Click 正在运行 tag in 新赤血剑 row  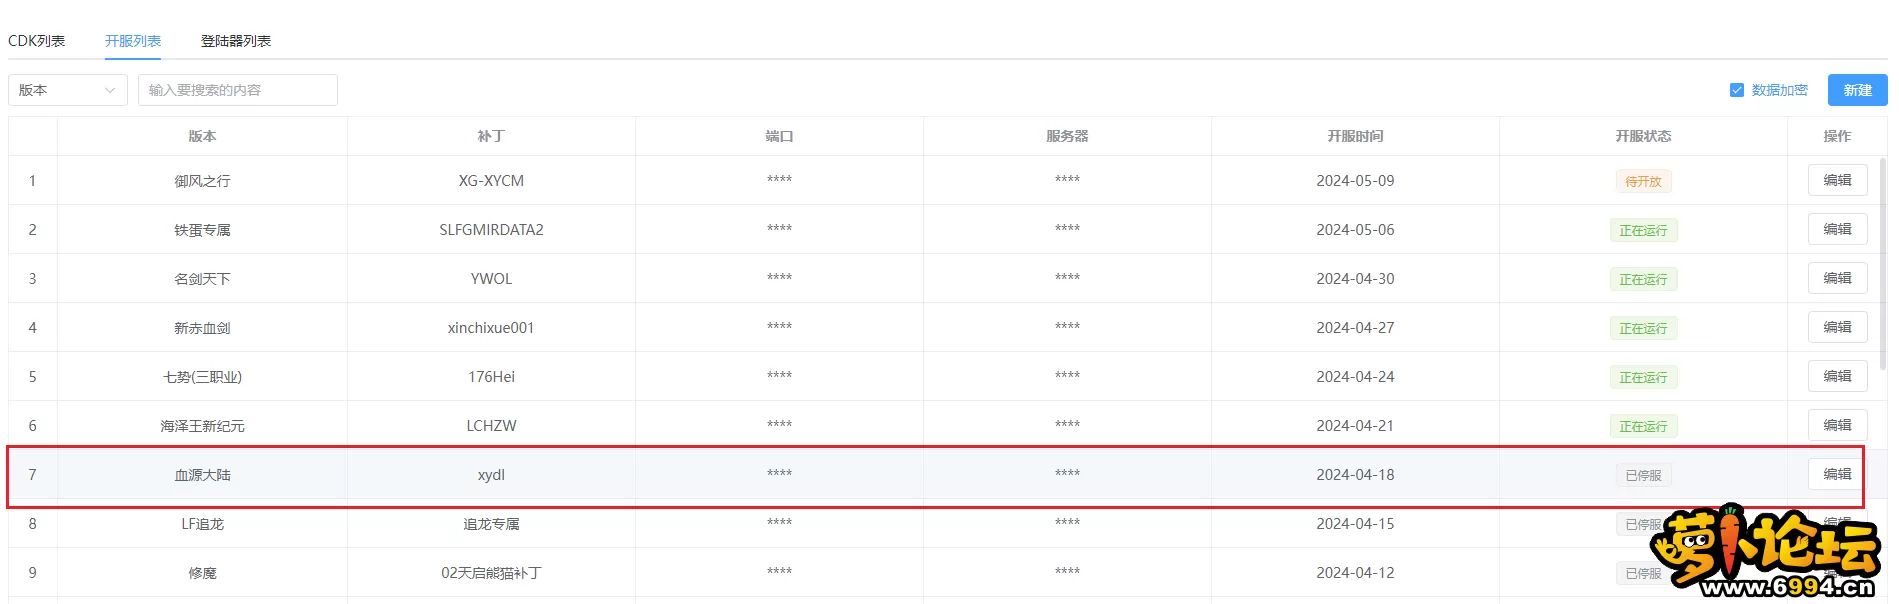[1643, 328]
